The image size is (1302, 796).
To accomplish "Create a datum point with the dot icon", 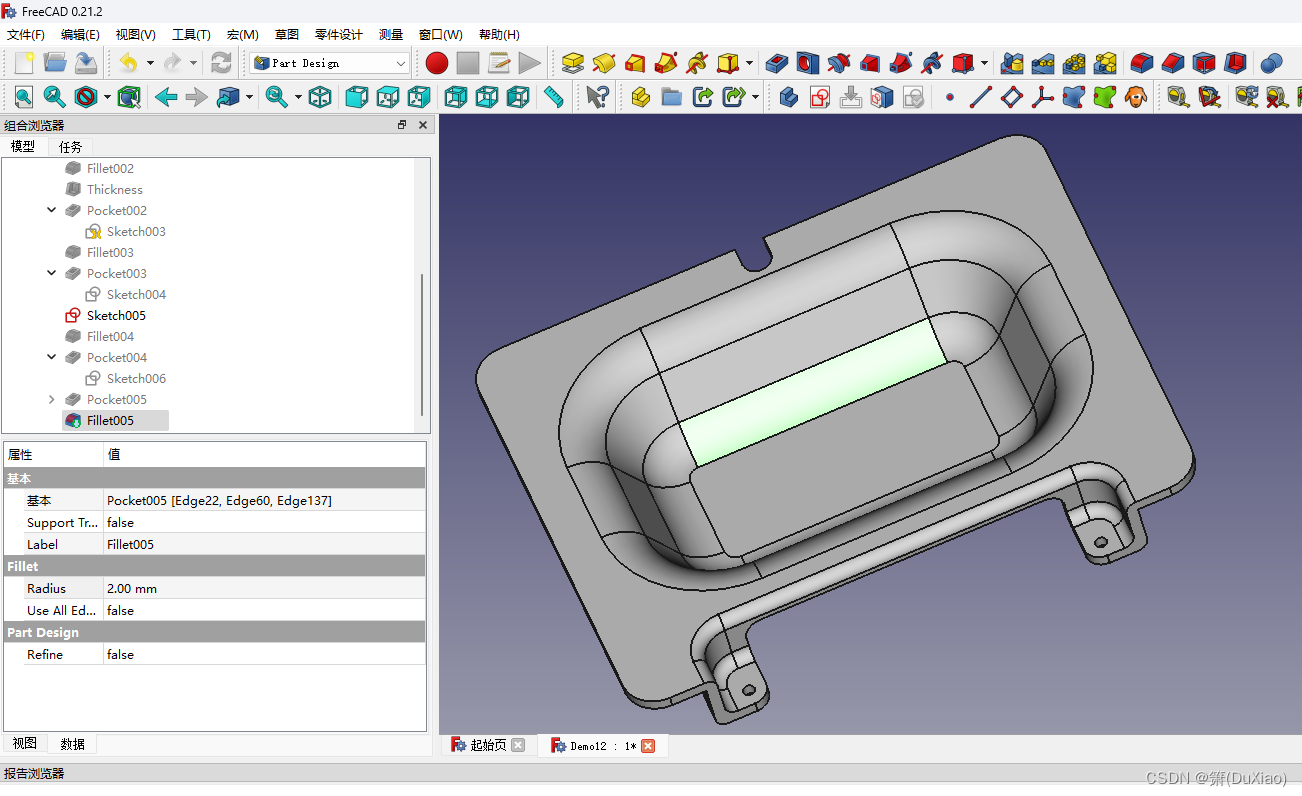I will 950,97.
